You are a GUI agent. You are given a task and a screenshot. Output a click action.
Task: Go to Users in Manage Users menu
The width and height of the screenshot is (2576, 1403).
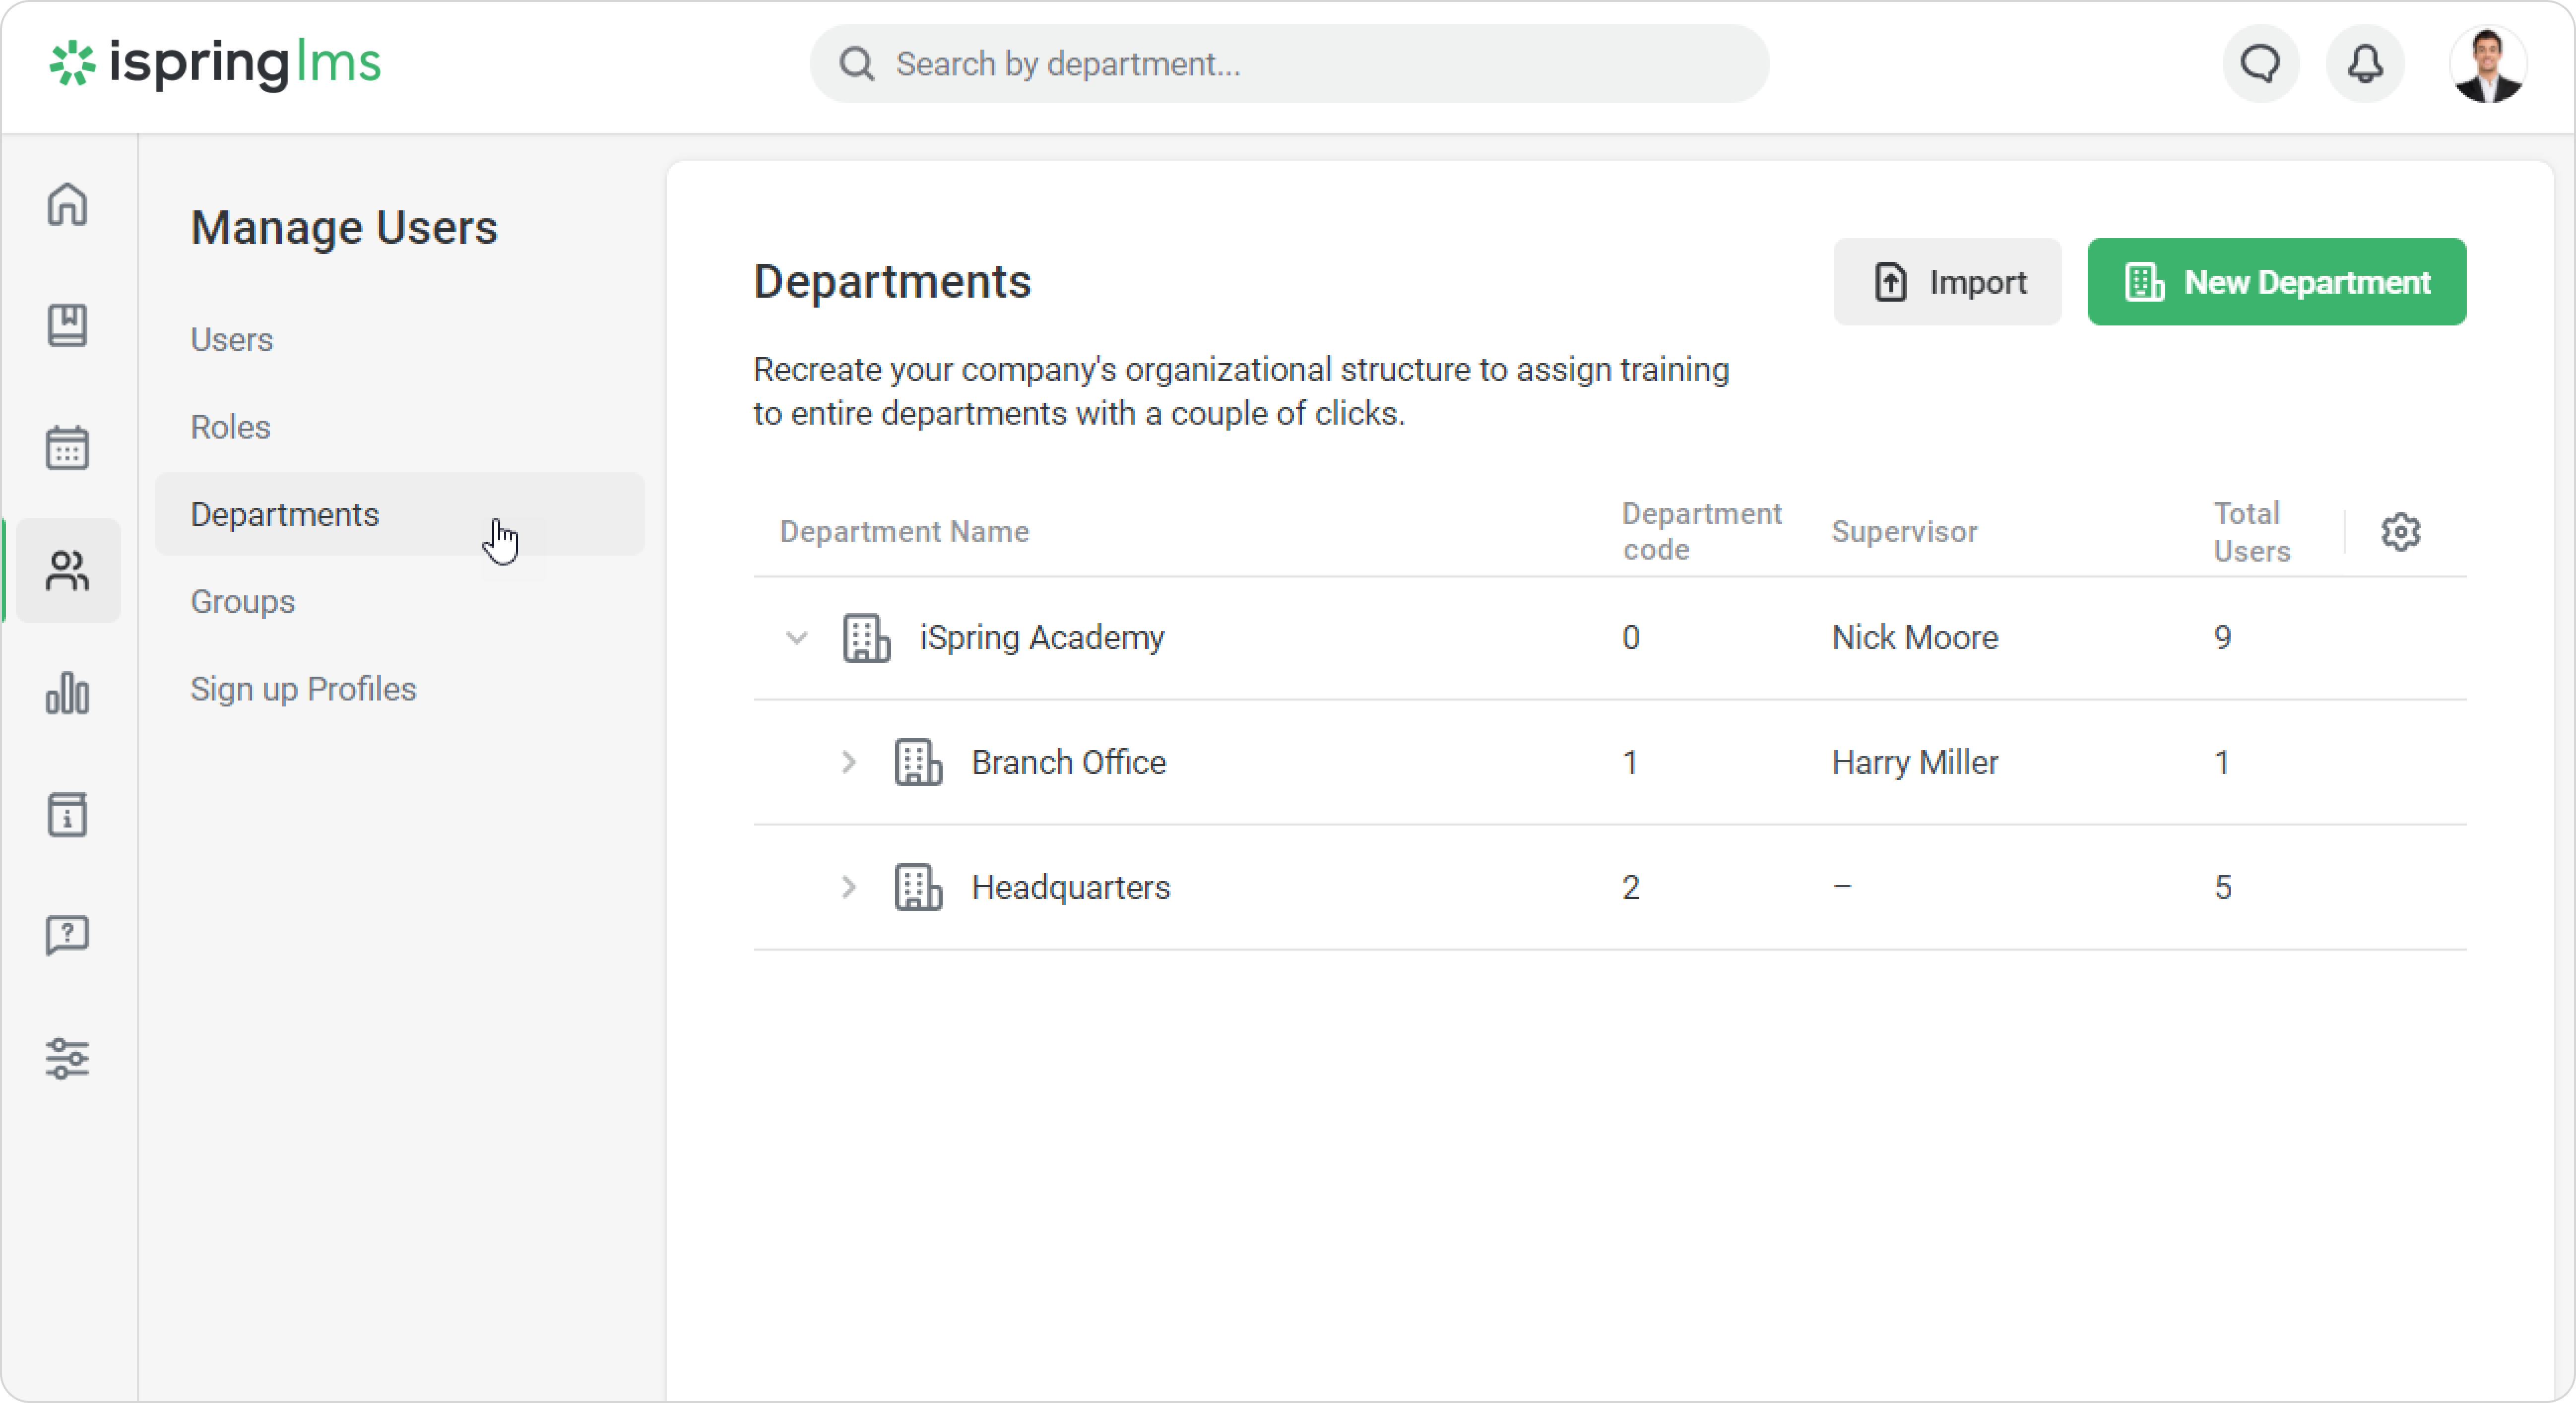232,340
